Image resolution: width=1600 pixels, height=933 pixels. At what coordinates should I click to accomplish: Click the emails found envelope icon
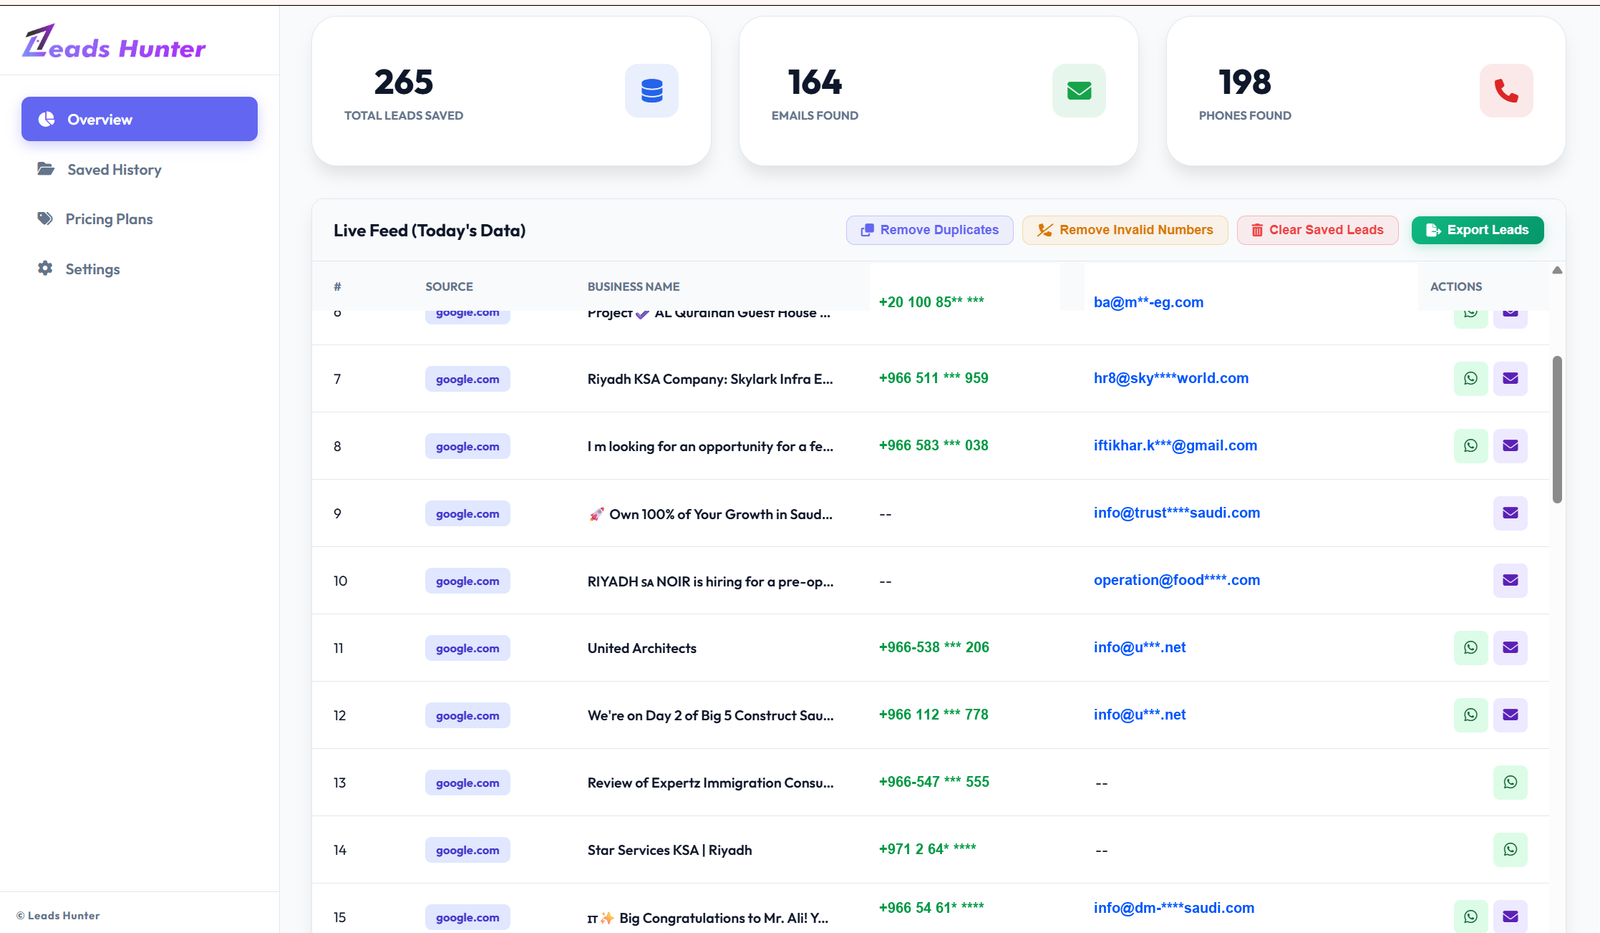coord(1079,91)
